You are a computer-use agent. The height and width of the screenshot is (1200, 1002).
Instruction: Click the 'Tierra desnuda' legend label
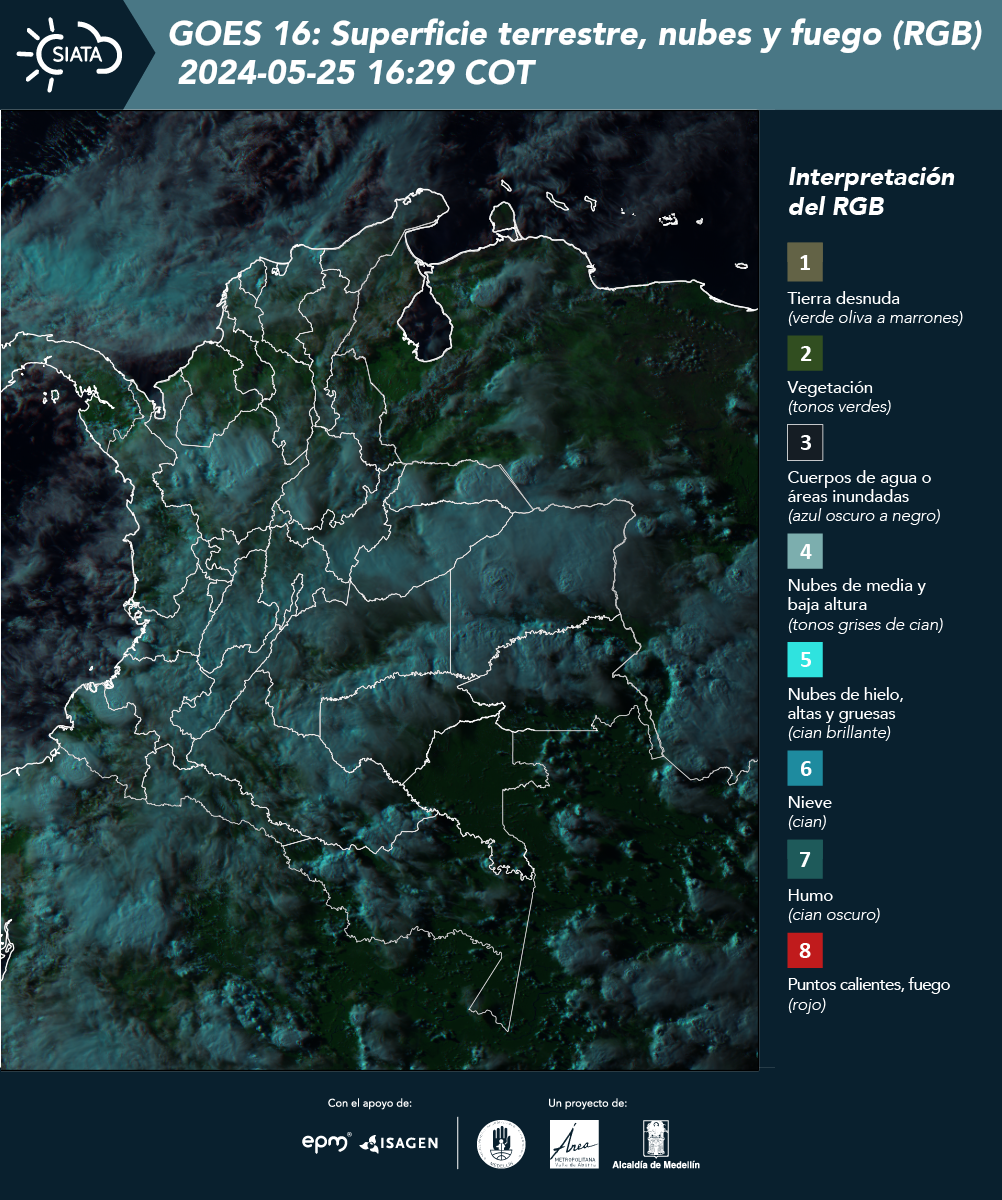coord(844,298)
